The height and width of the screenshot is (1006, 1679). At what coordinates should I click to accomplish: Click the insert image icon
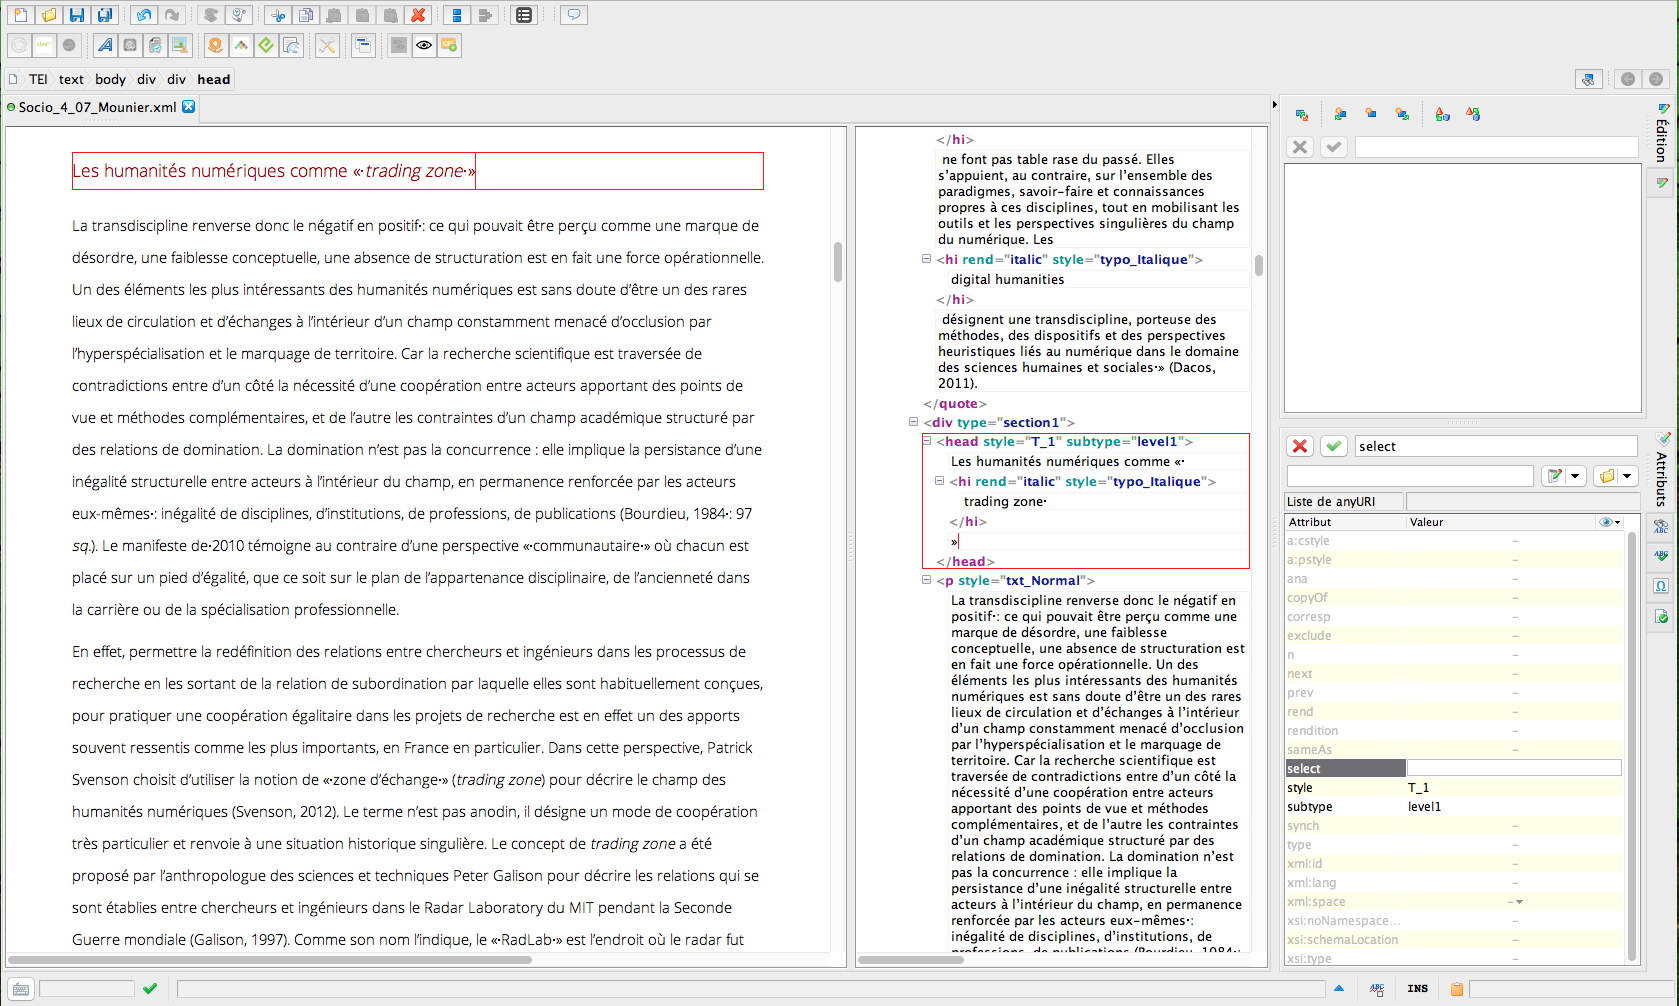click(x=179, y=45)
